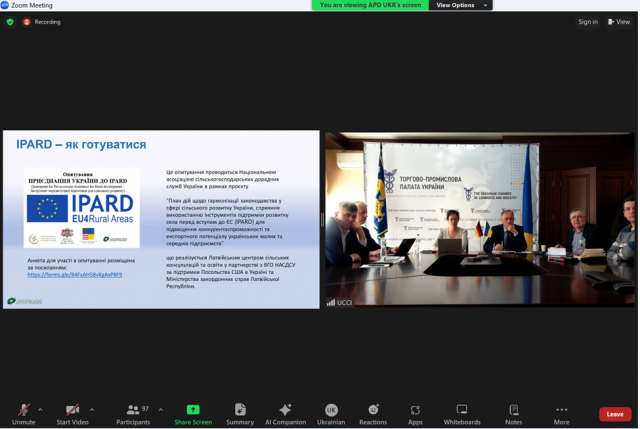This screenshot has width=640, height=429.
Task: Click the Zoom Meeting title bar icon
Action: pyautogui.click(x=4, y=5)
